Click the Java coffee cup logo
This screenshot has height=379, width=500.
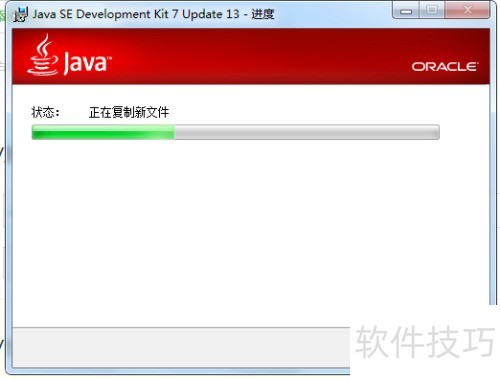(43, 55)
